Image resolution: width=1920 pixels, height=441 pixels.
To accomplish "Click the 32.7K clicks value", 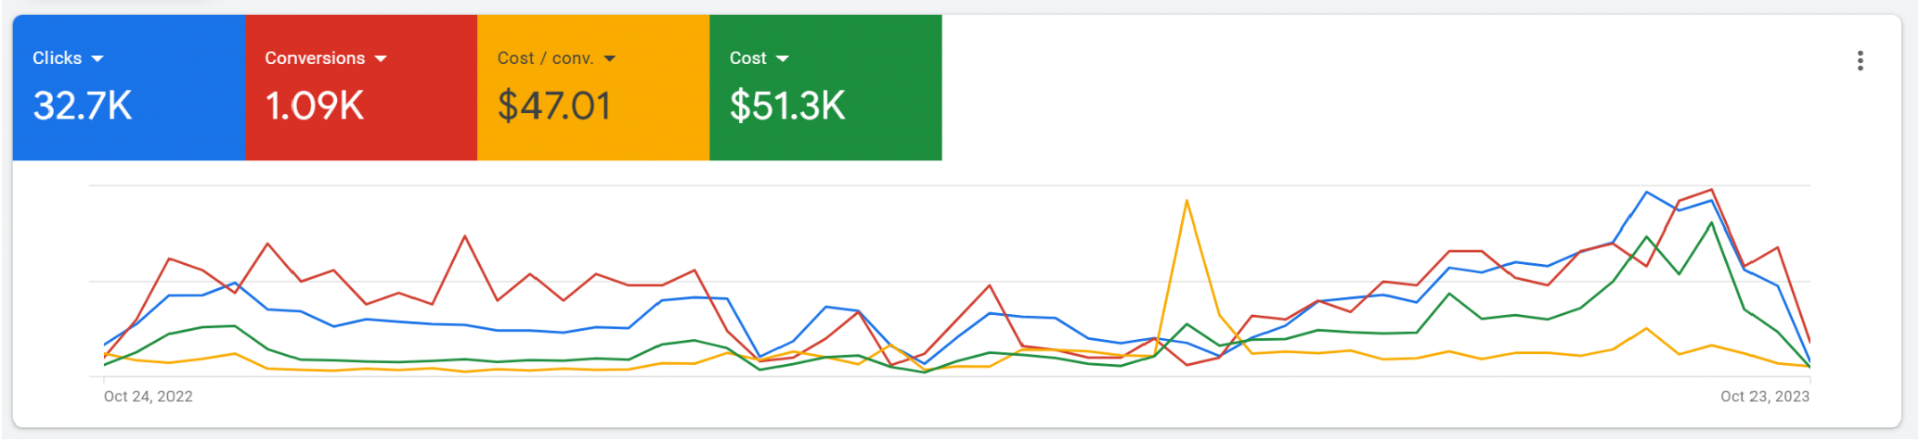I will [x=82, y=105].
